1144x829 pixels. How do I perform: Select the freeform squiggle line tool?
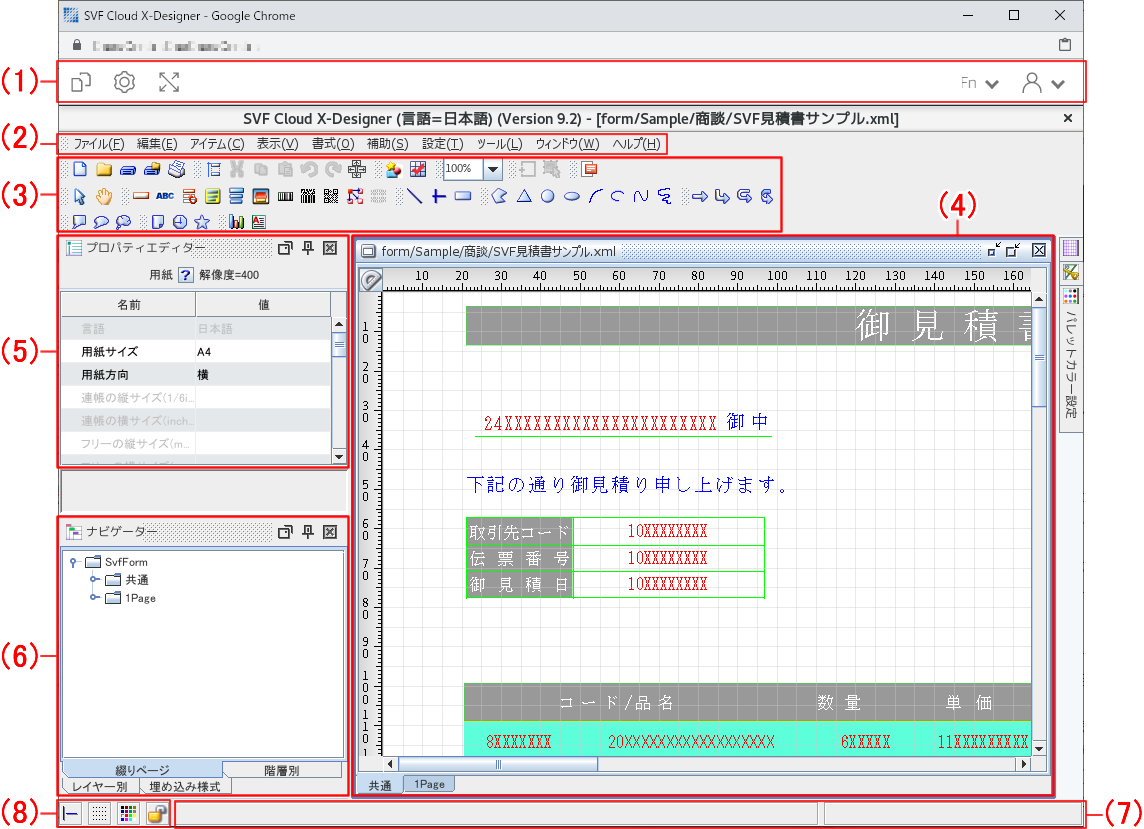pyautogui.click(x=664, y=196)
